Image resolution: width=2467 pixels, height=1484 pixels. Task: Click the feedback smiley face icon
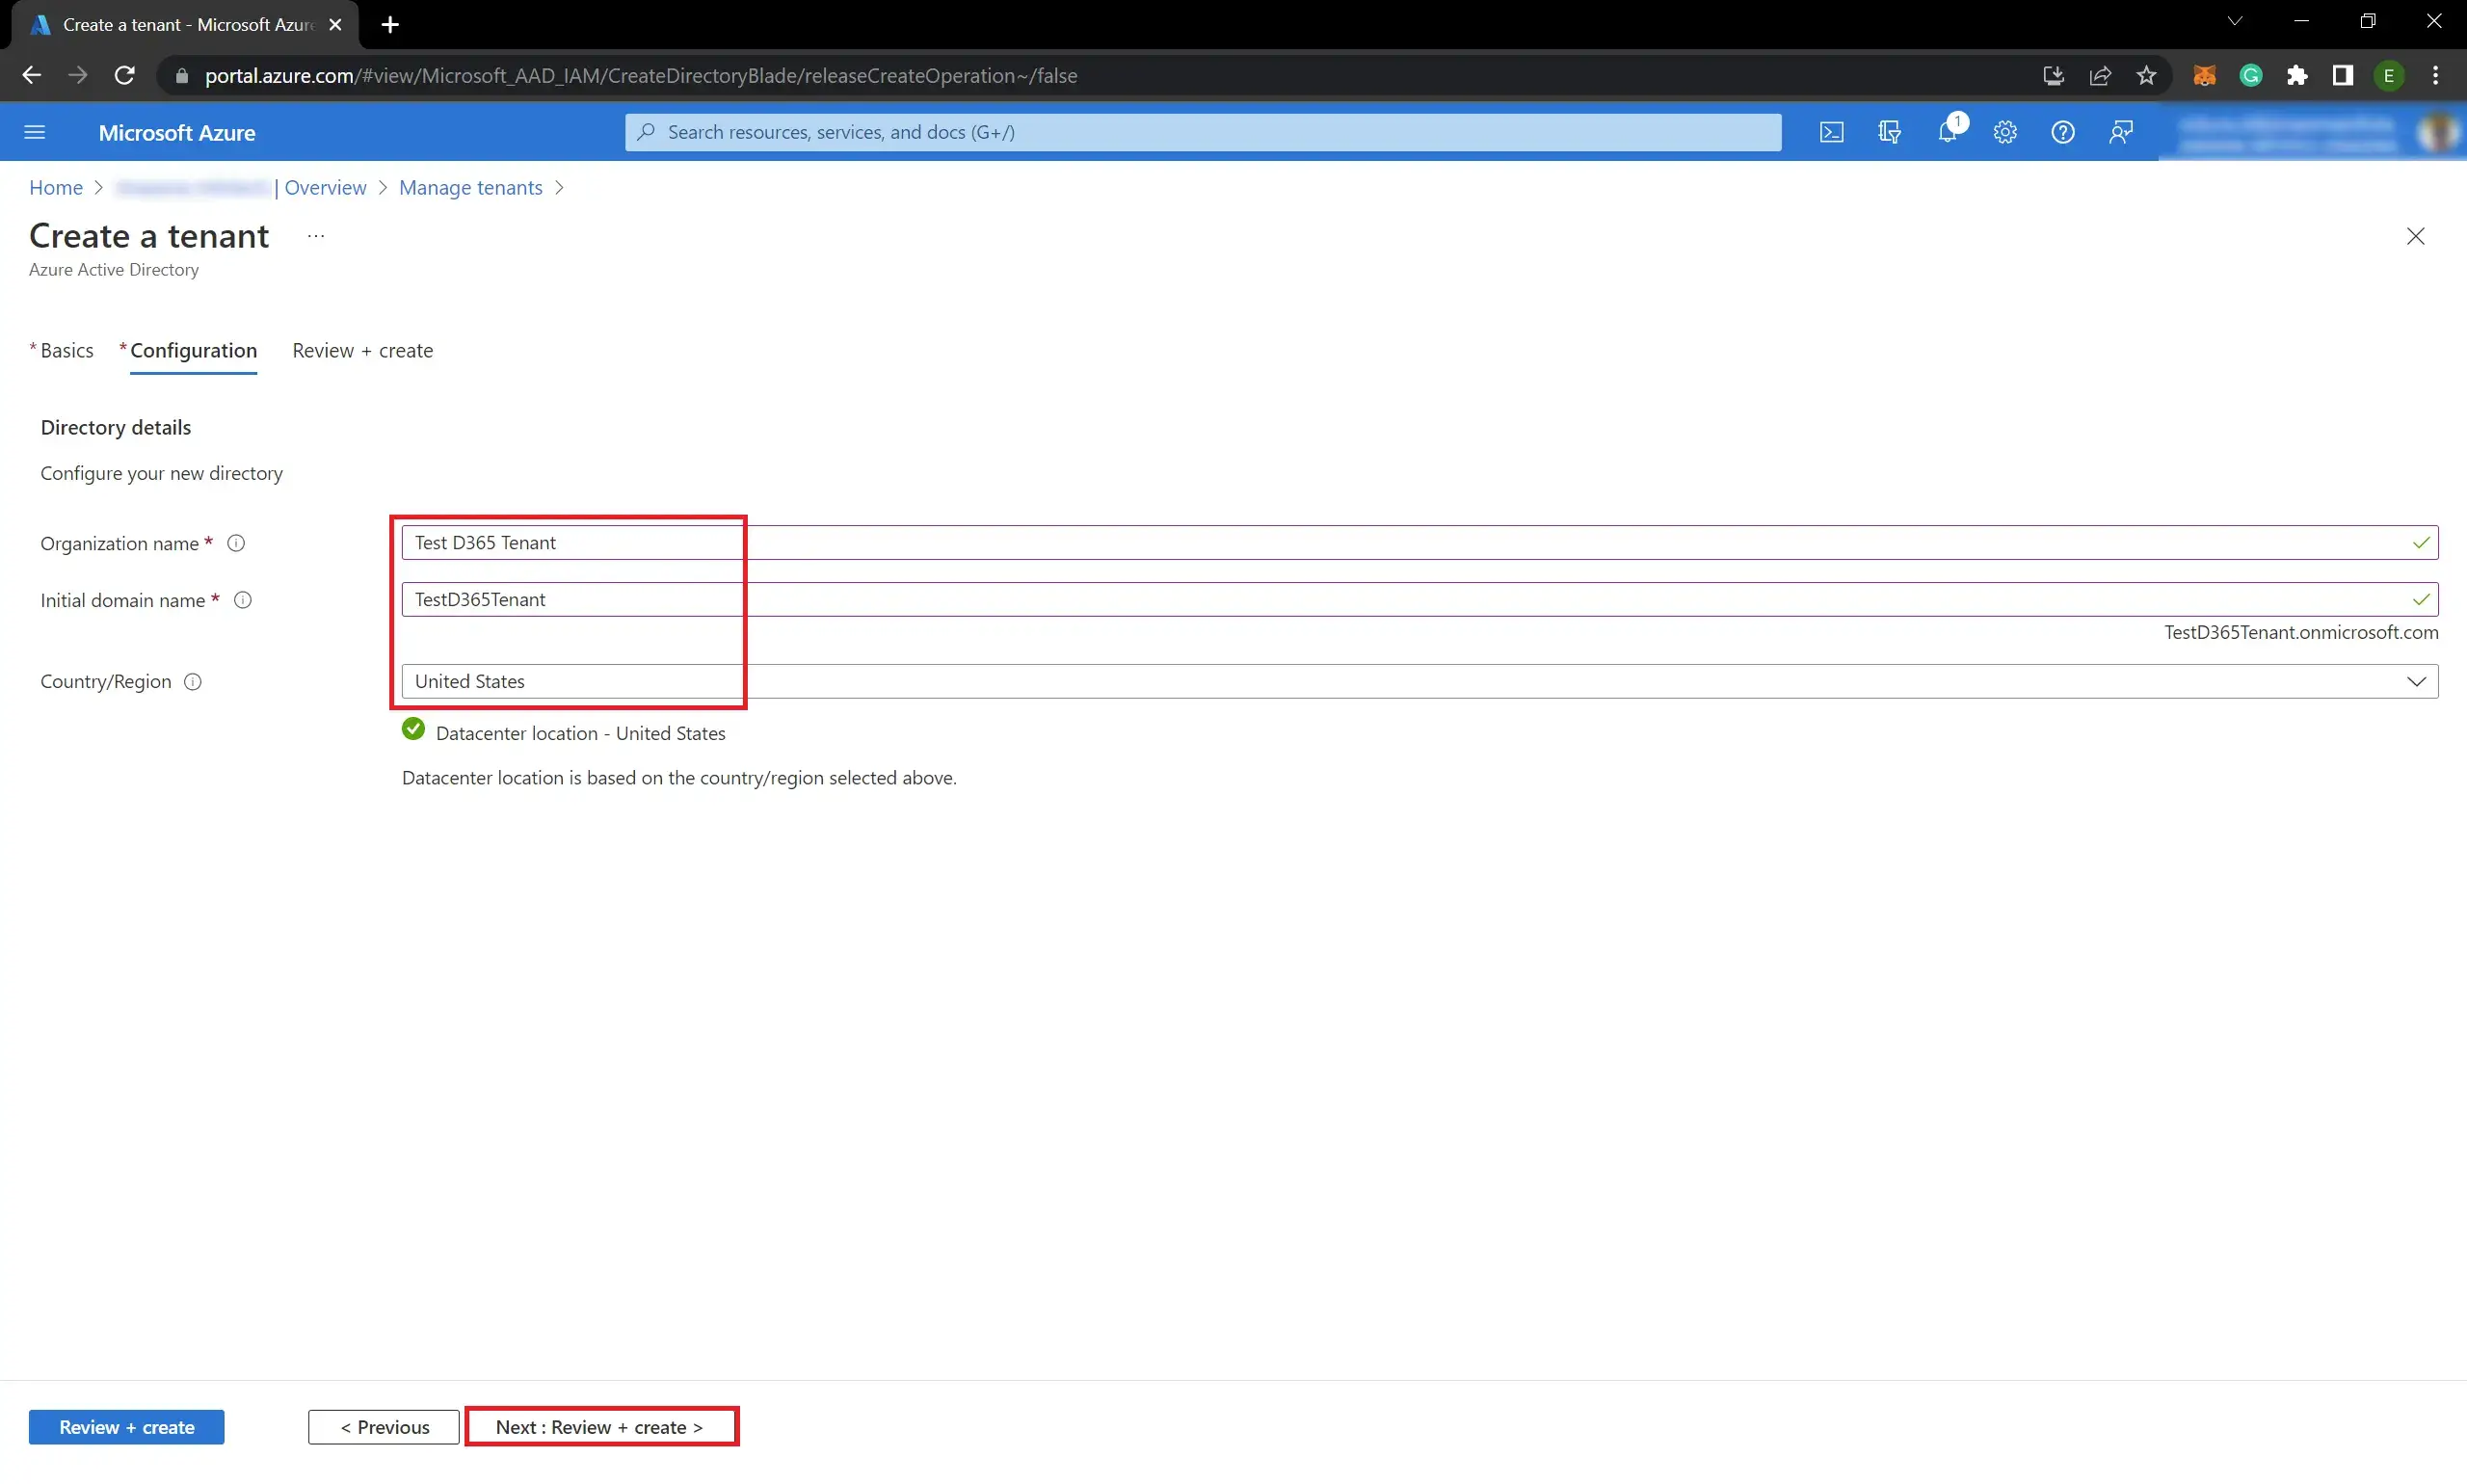2122,132
